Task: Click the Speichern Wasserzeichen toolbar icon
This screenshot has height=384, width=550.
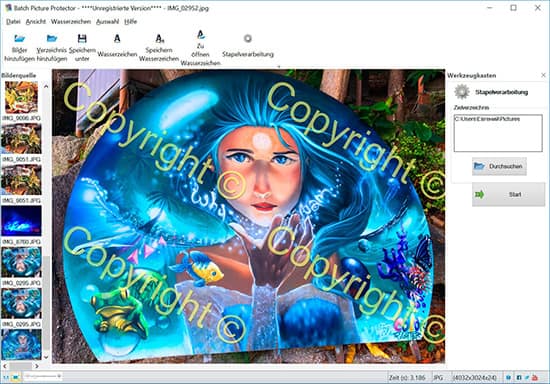Action: pos(159,38)
